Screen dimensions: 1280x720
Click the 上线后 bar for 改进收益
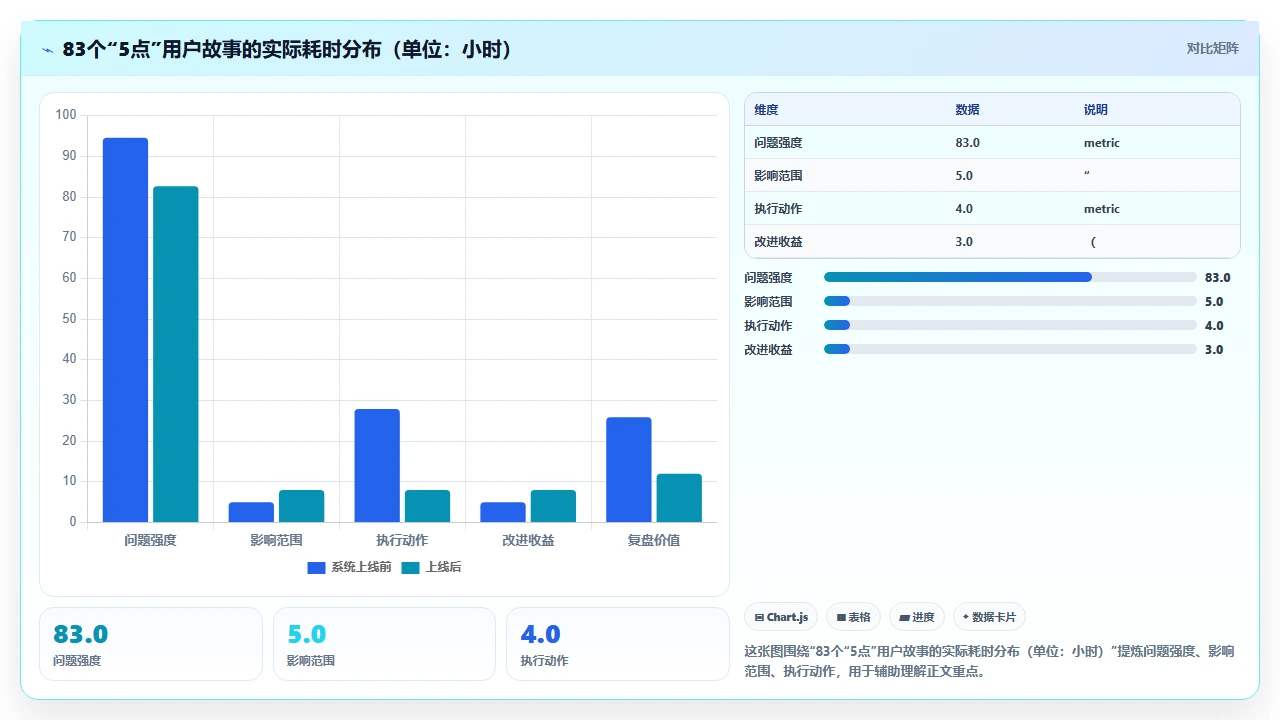click(x=553, y=506)
